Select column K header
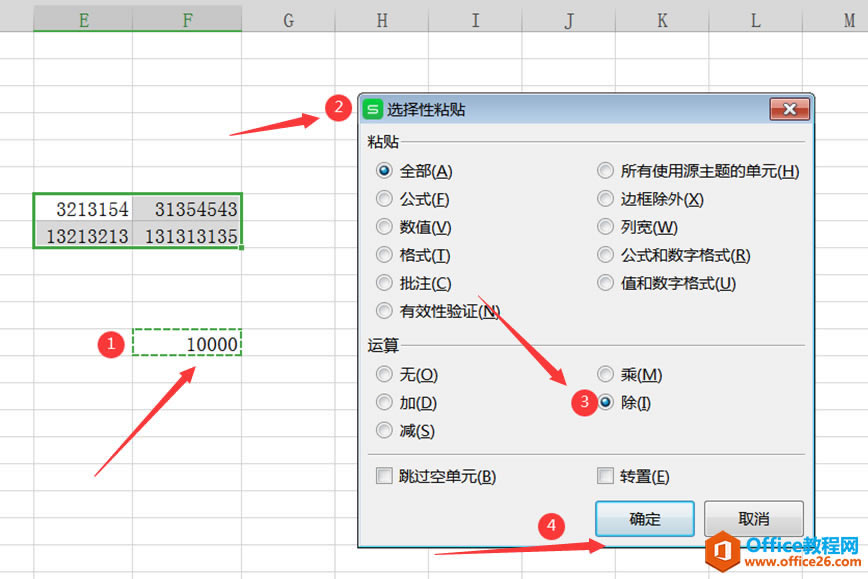Screen dimensions: 868x579 [662, 20]
